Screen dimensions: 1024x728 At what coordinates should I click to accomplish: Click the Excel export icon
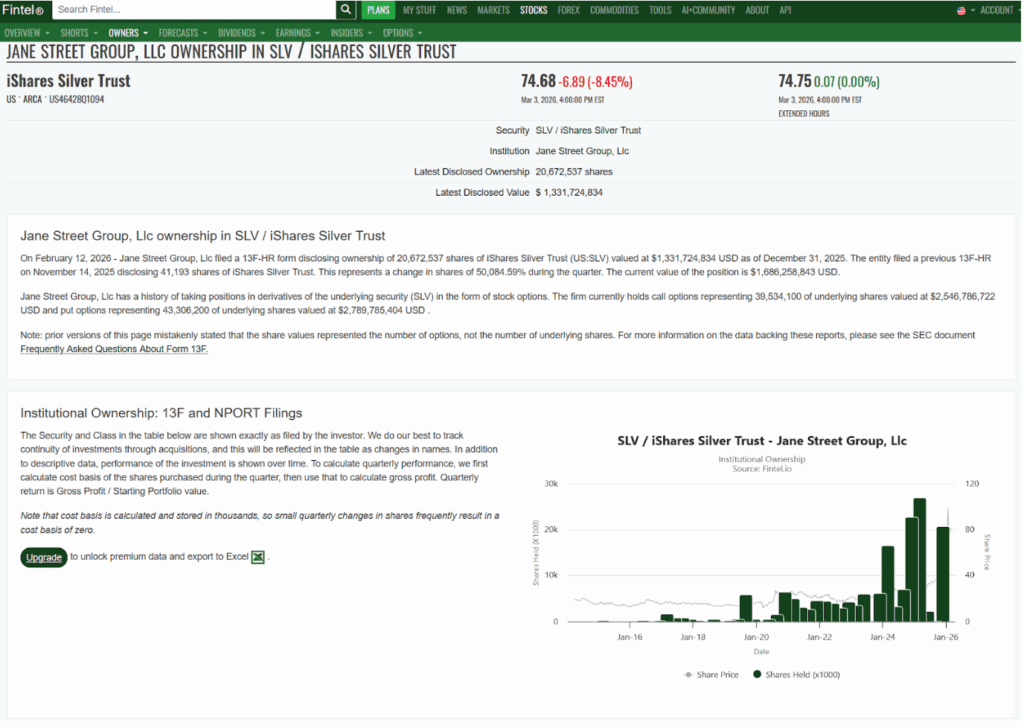(258, 557)
